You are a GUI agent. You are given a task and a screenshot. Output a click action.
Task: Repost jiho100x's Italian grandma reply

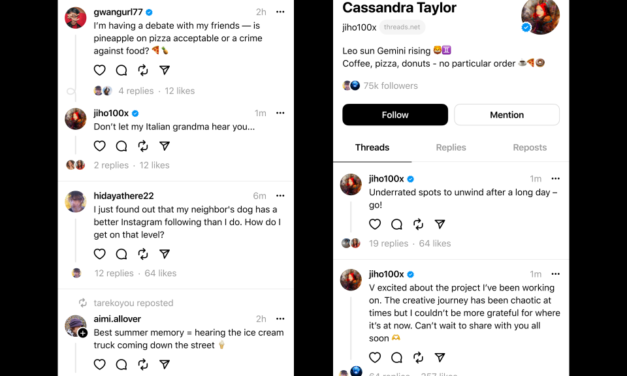point(143,146)
